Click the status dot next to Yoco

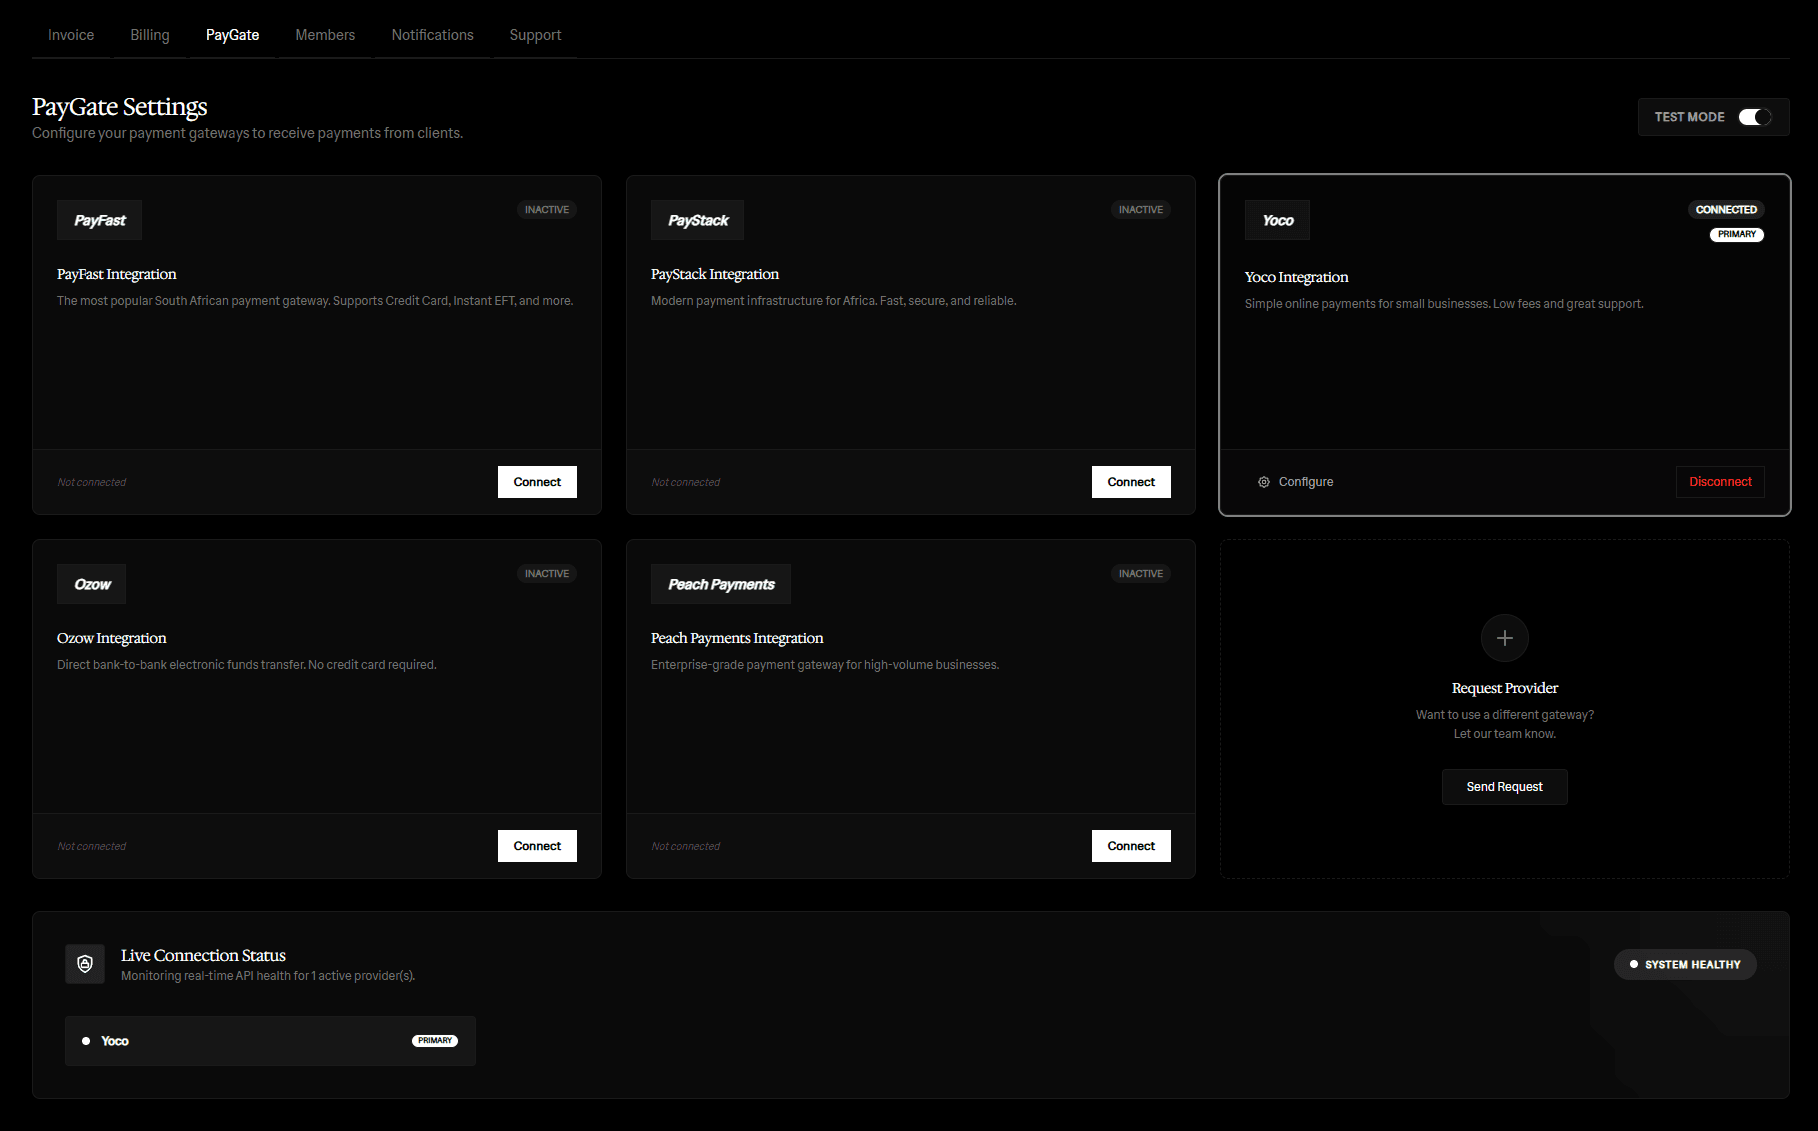click(x=87, y=1041)
